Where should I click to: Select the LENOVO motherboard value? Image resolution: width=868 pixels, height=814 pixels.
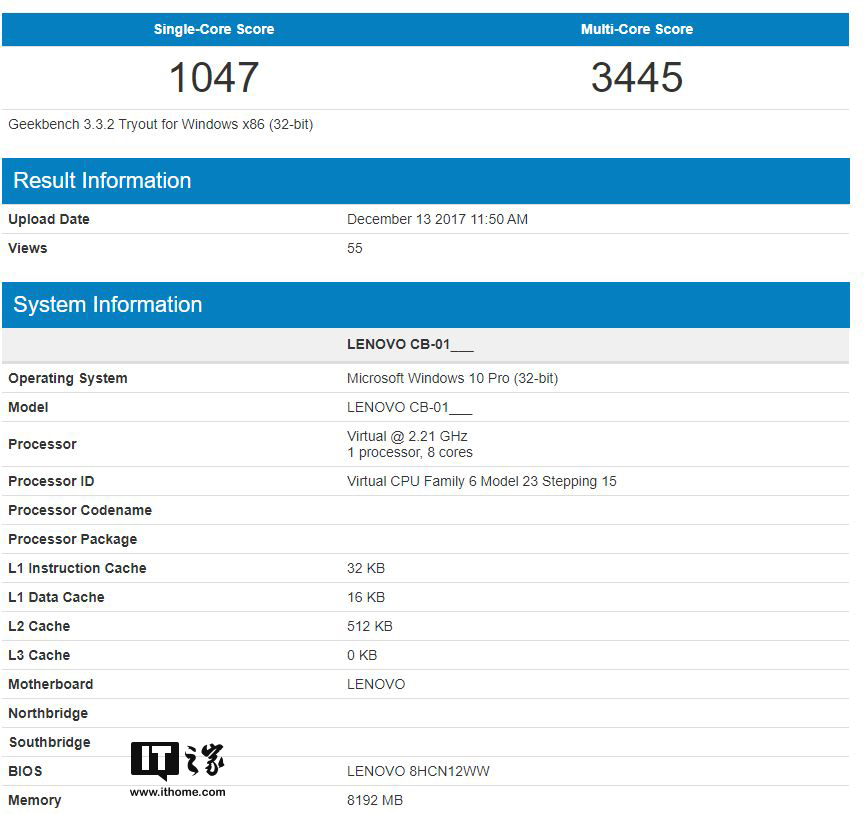[x=376, y=684]
